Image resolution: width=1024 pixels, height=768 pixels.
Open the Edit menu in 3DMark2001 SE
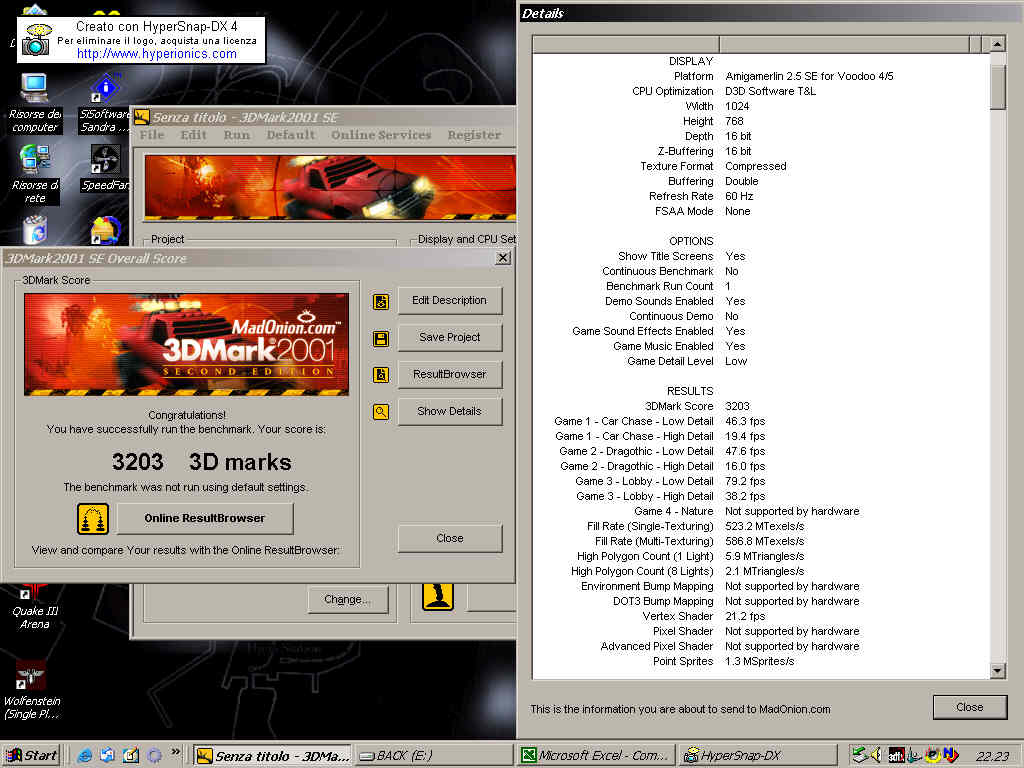click(193, 135)
